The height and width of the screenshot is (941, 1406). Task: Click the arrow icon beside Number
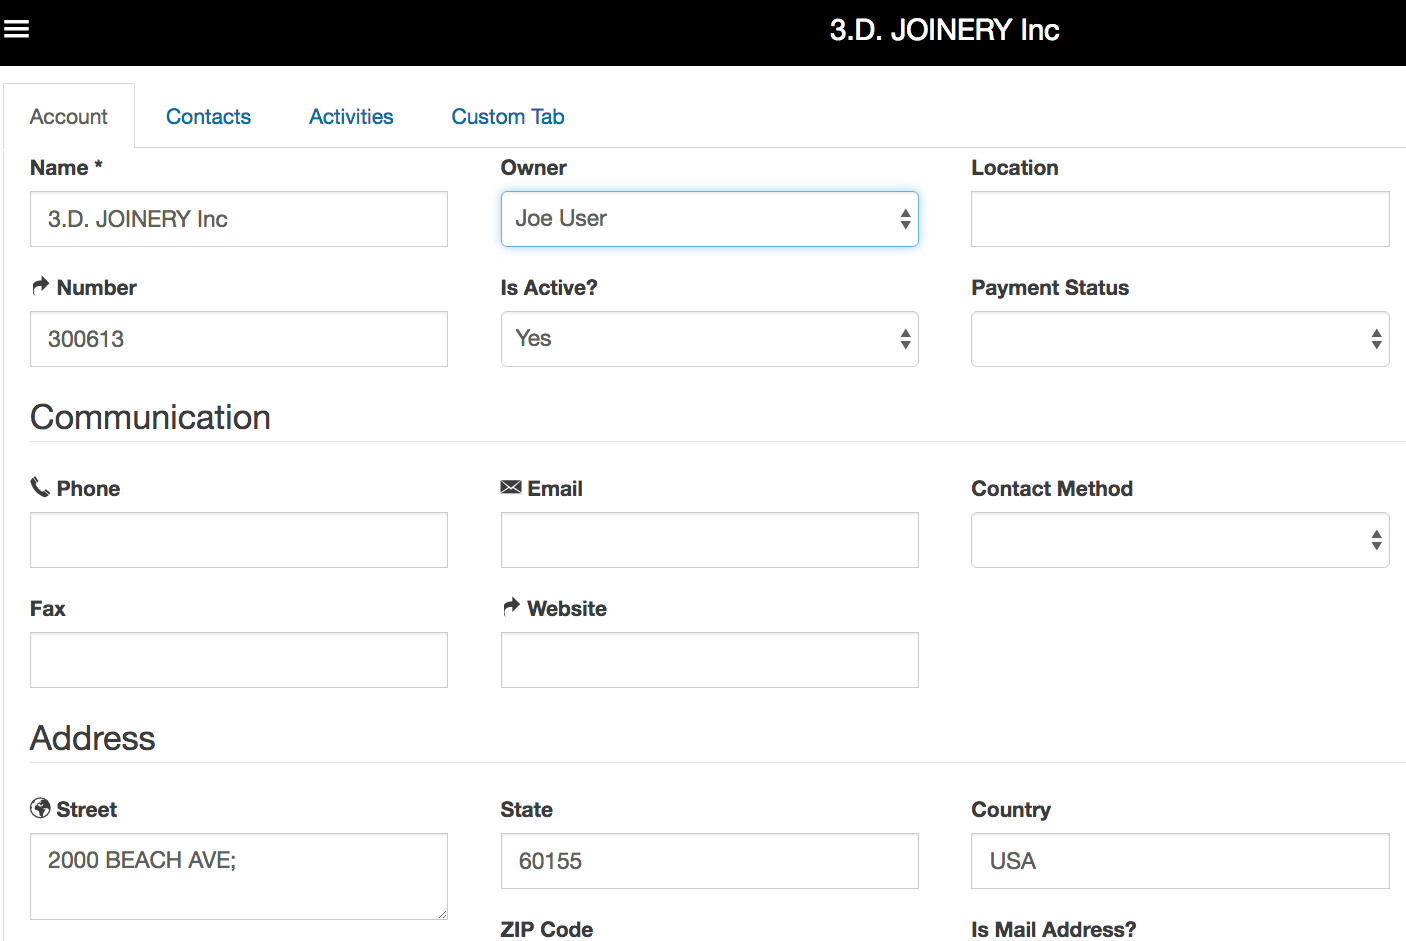41,286
